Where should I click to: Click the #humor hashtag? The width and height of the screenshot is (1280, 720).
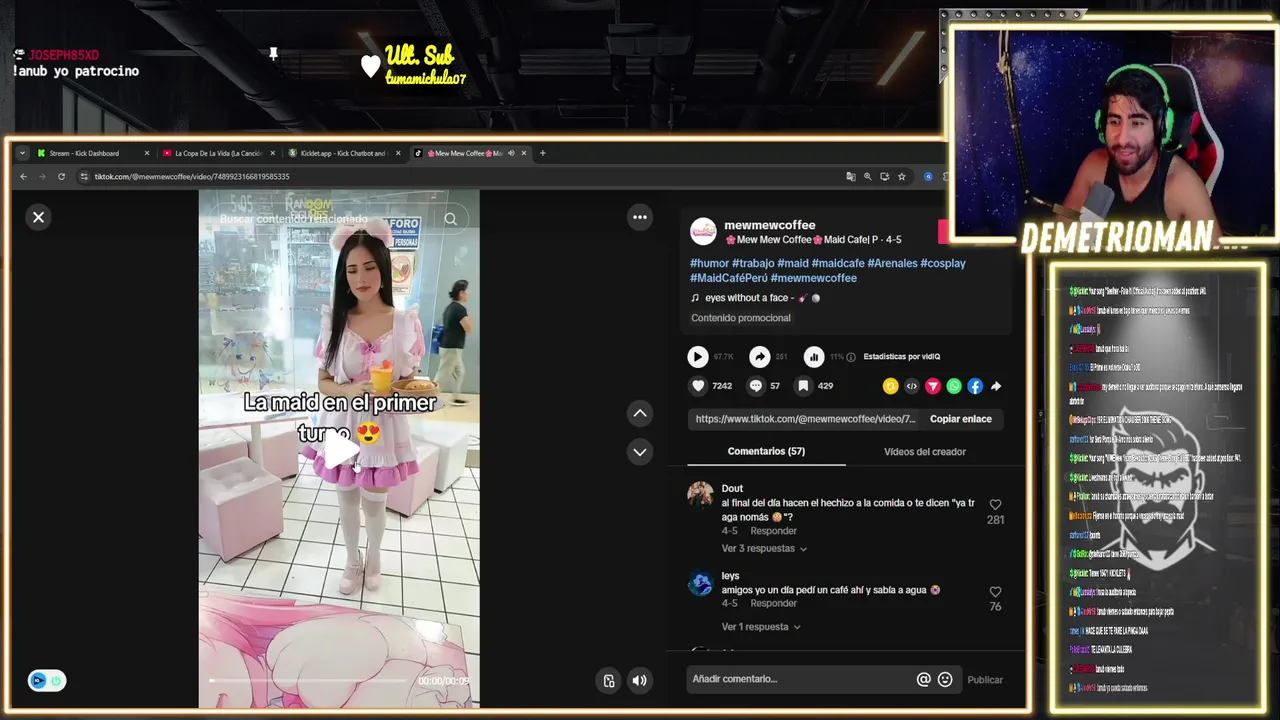coord(709,263)
